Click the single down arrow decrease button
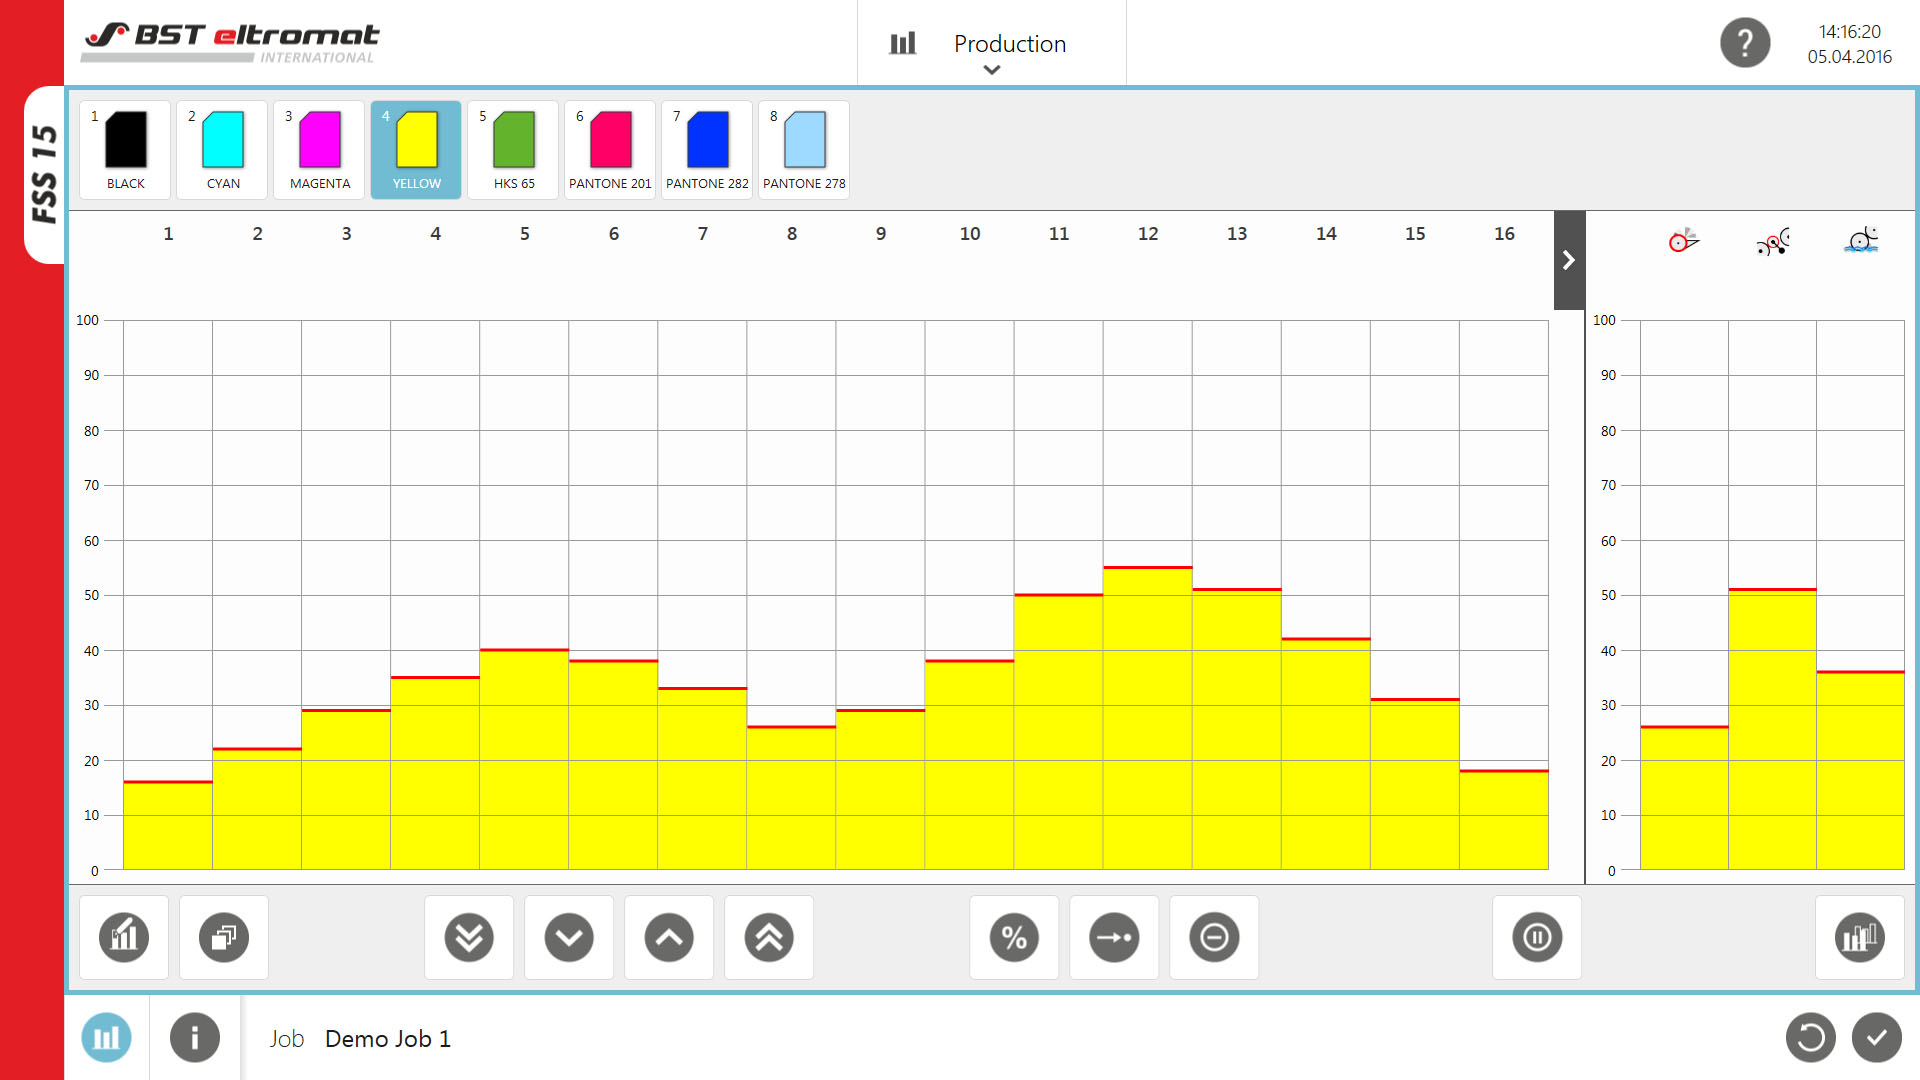This screenshot has height=1080, width=1920. pos(569,937)
